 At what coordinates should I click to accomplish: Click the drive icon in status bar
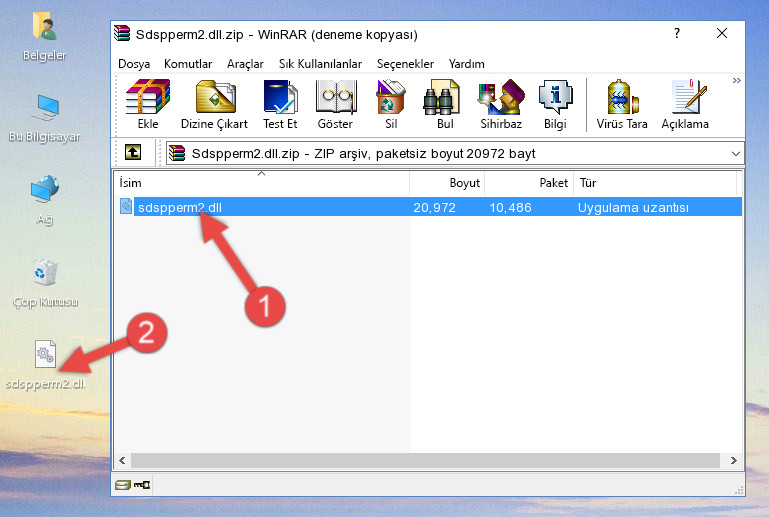123,485
